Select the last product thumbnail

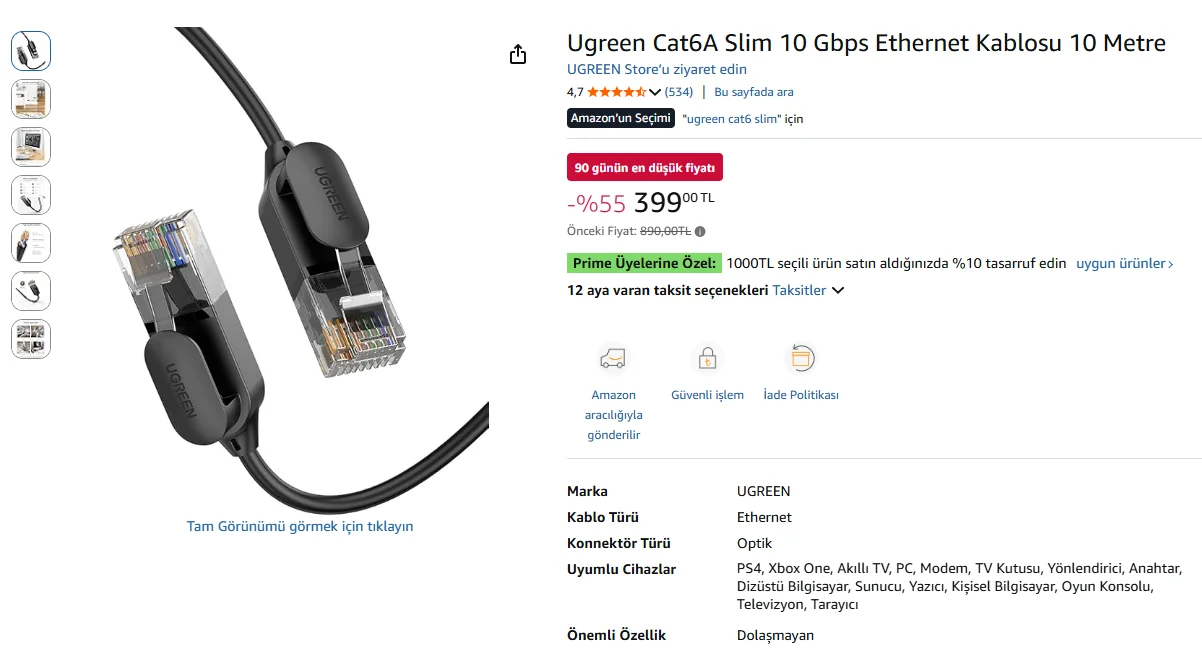[31, 339]
